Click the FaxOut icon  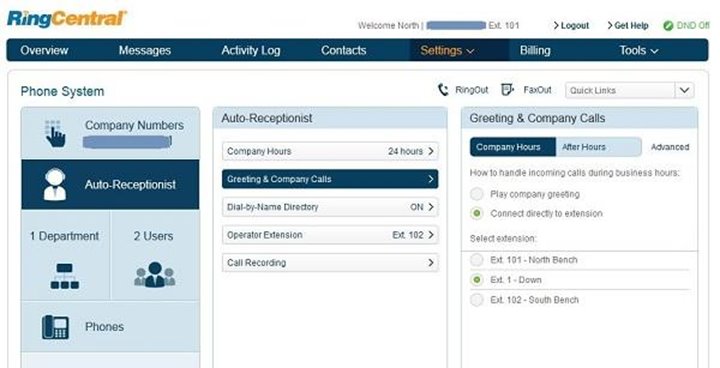tap(507, 90)
